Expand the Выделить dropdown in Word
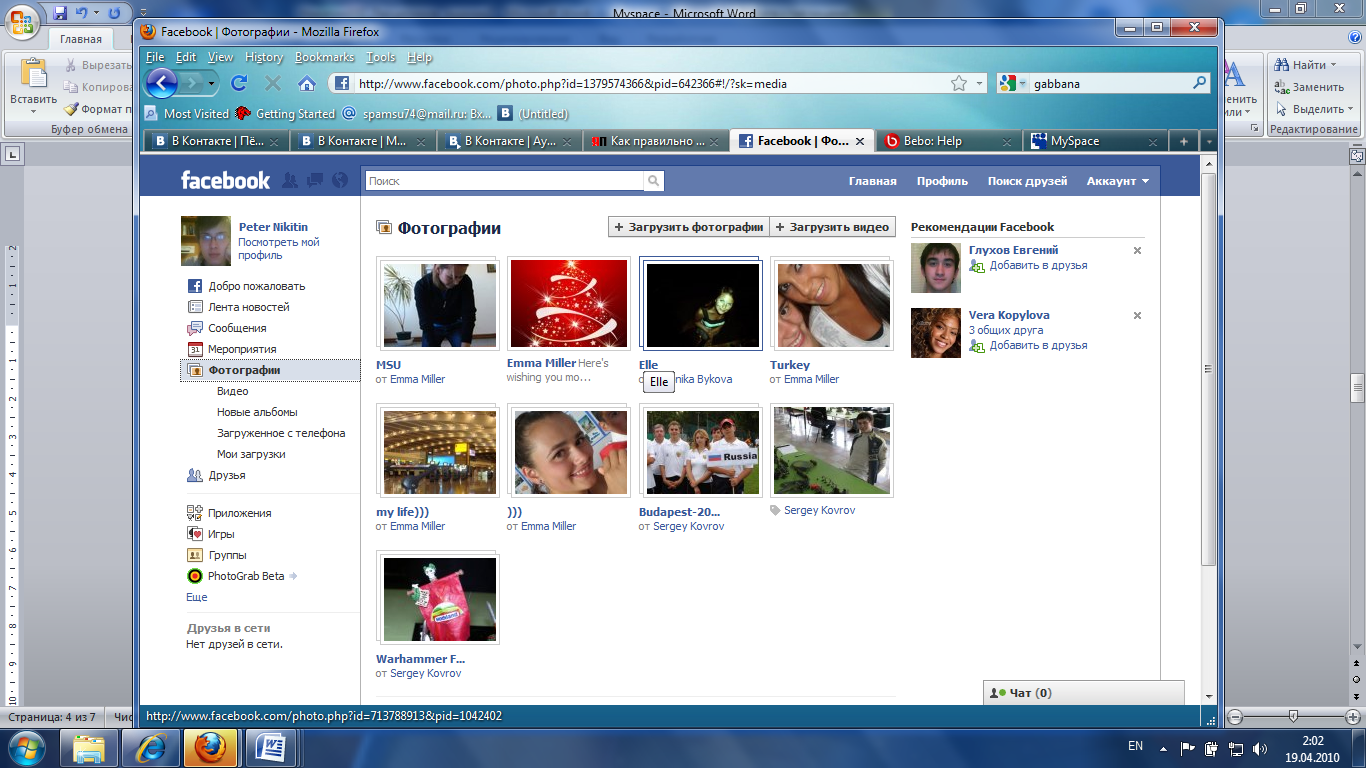This screenshot has height=768, width=1366. tap(1352, 109)
